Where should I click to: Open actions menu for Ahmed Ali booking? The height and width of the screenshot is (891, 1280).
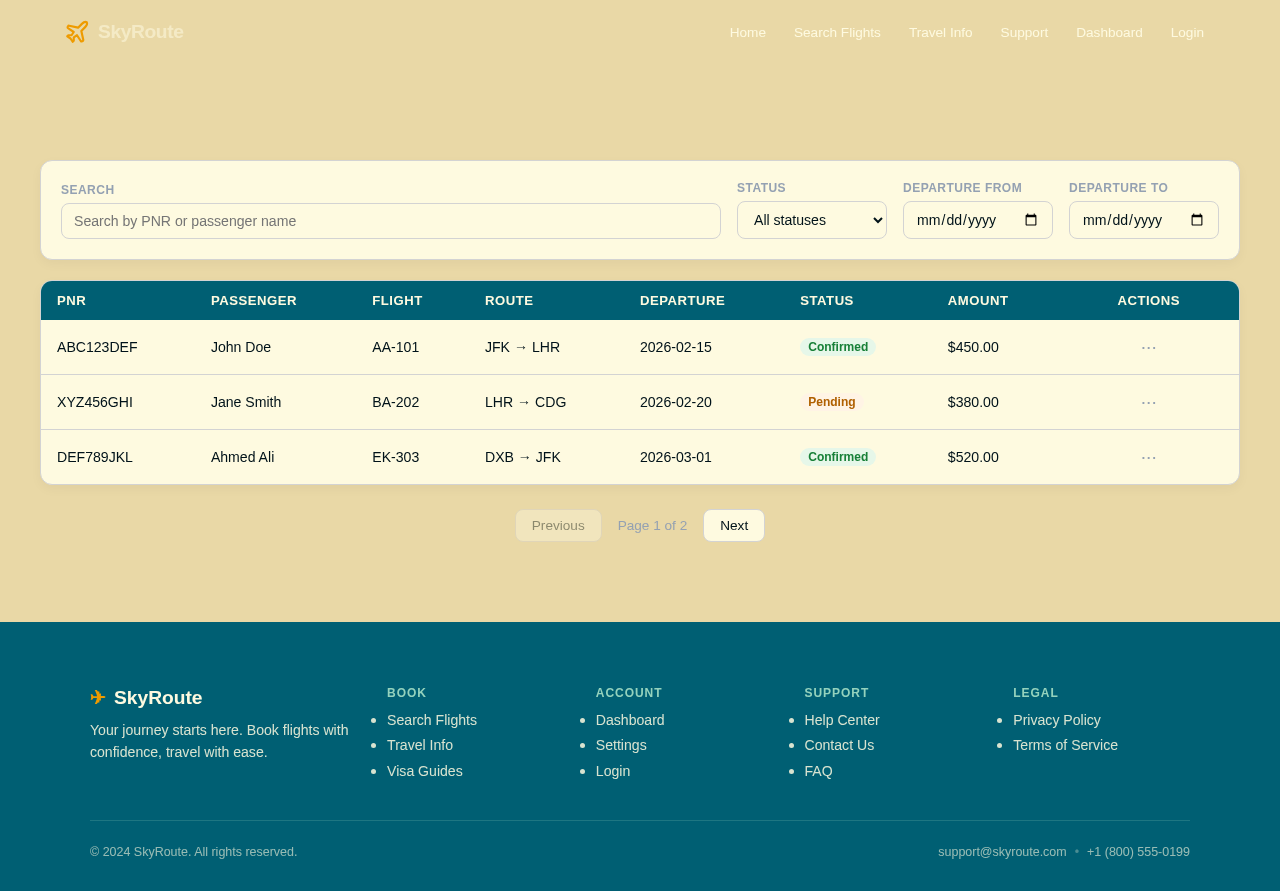point(1148,457)
